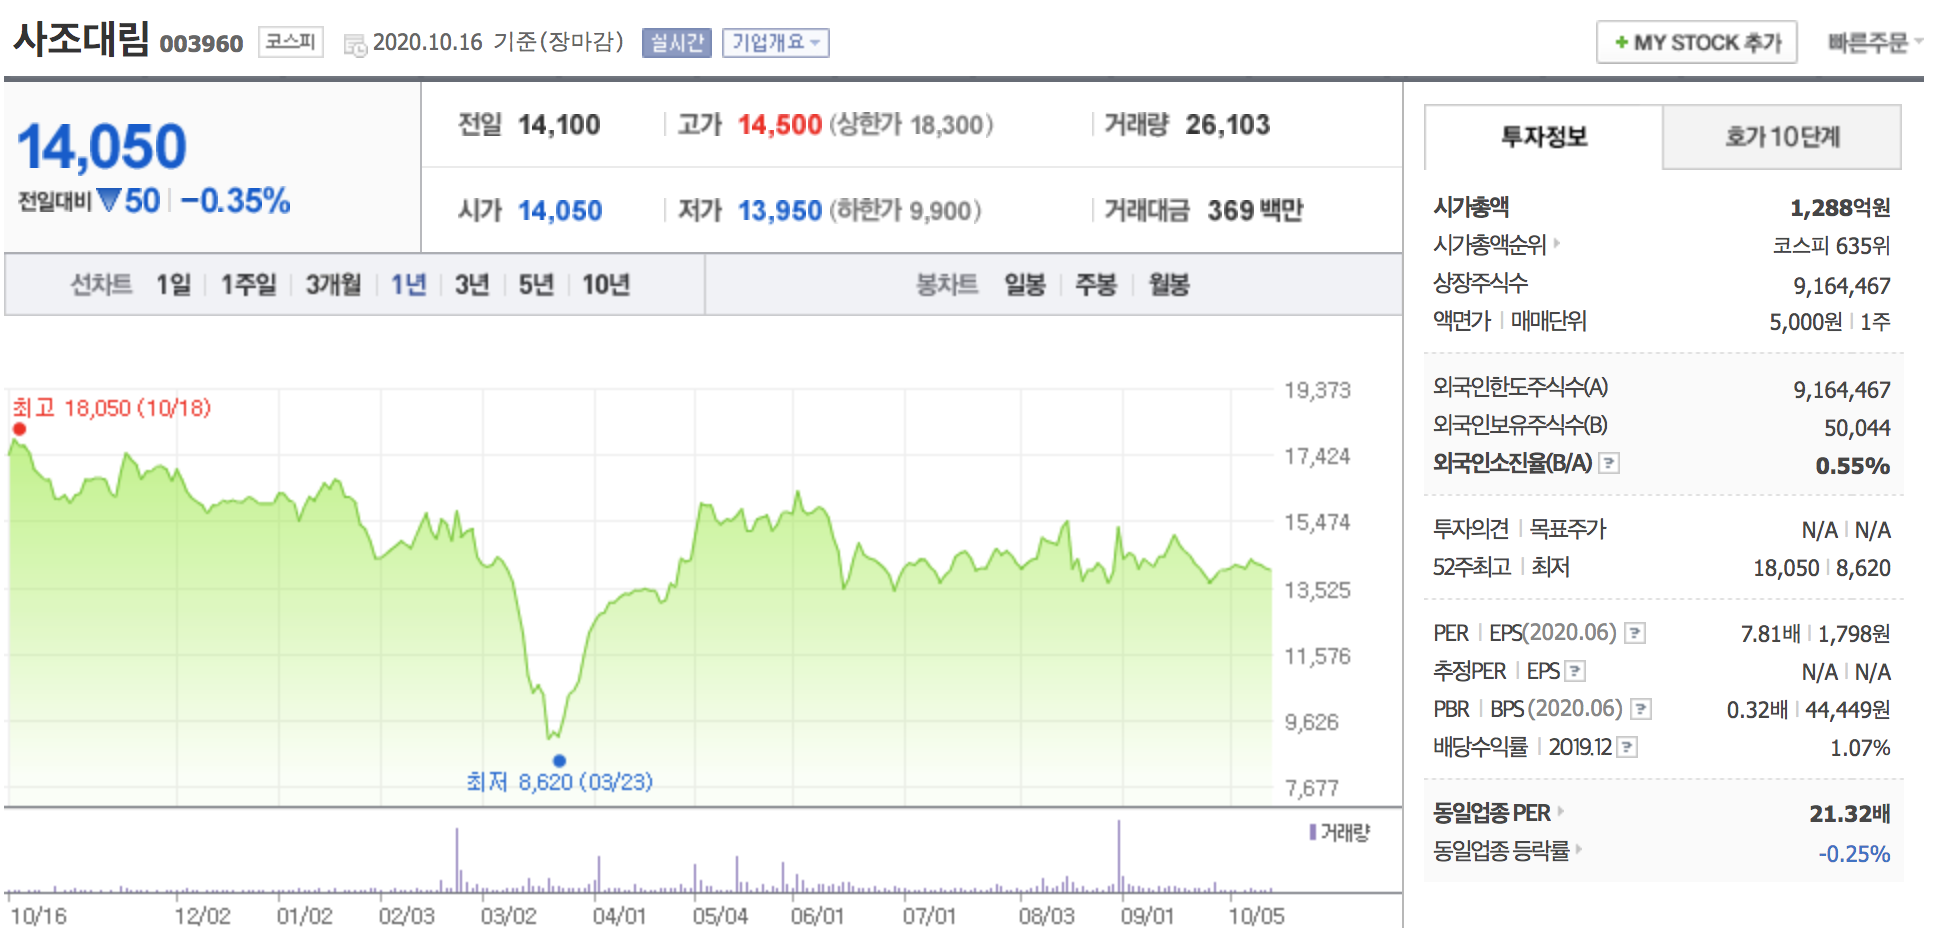Click the document icon before the date 2020.10.16
The width and height of the screenshot is (1946, 928).
355,45
